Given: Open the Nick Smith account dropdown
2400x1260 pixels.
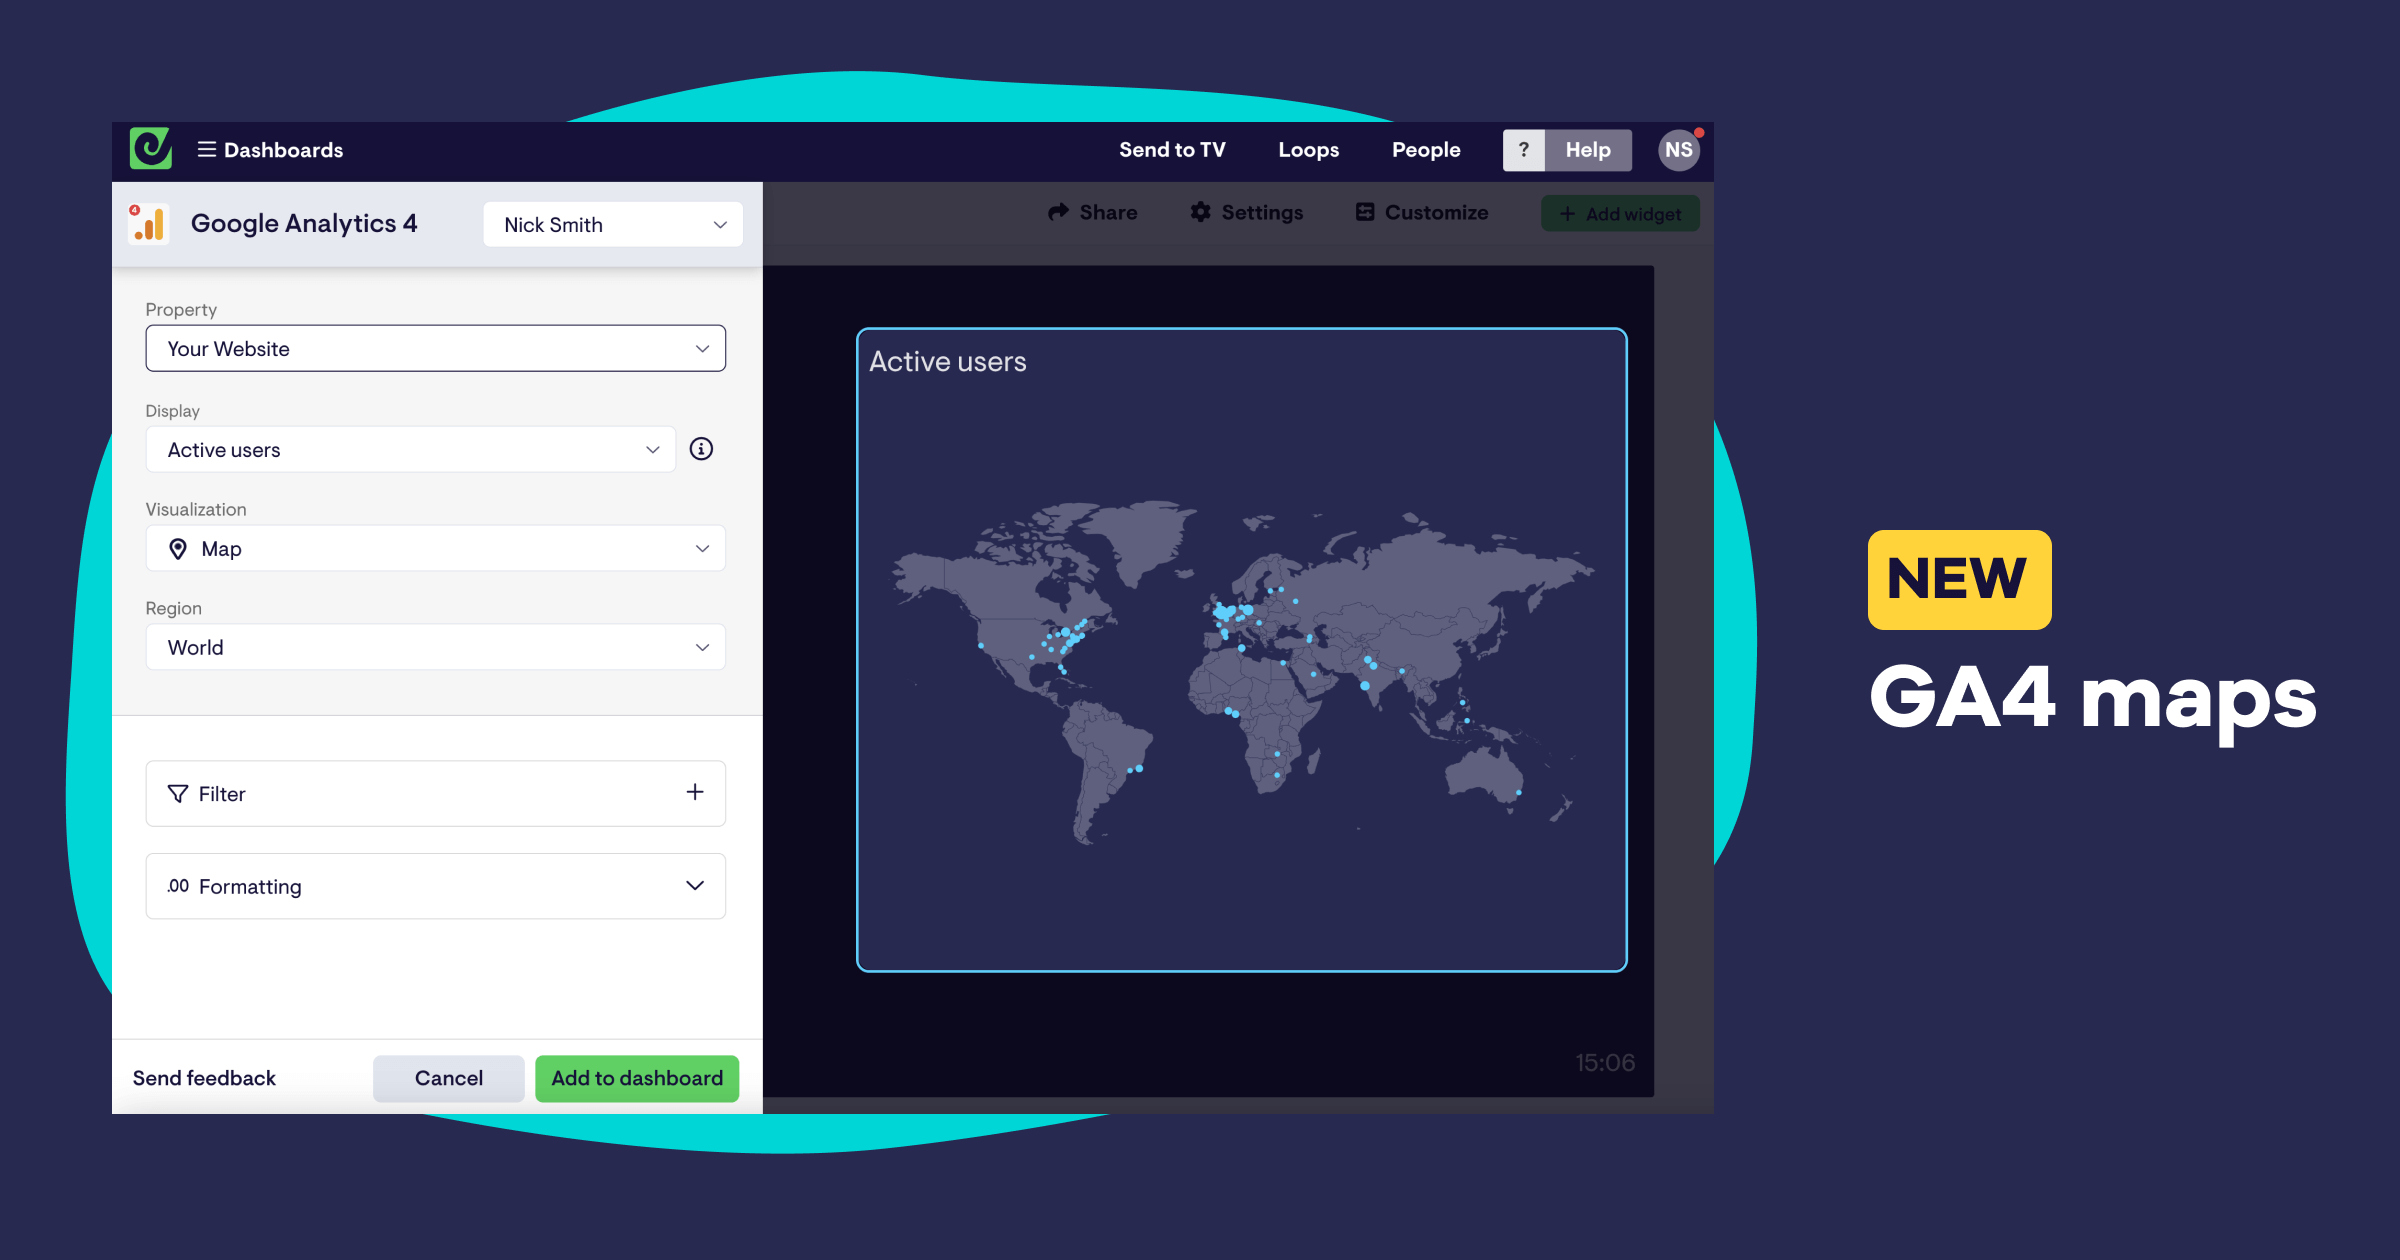Looking at the screenshot, I should coord(613,225).
